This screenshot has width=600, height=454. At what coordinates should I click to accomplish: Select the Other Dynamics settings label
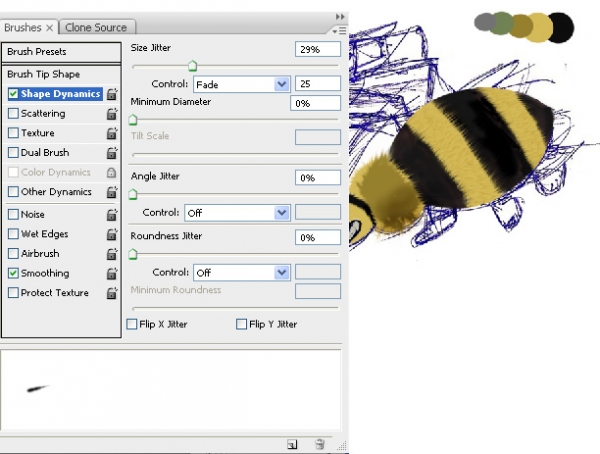(56, 192)
